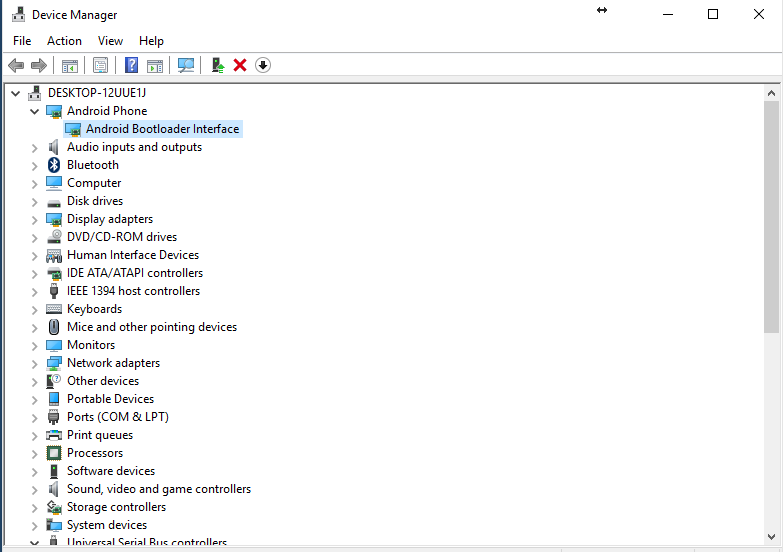Click the black down-arrow Disable device icon
Image resolution: width=783 pixels, height=552 pixels.
[263, 65]
